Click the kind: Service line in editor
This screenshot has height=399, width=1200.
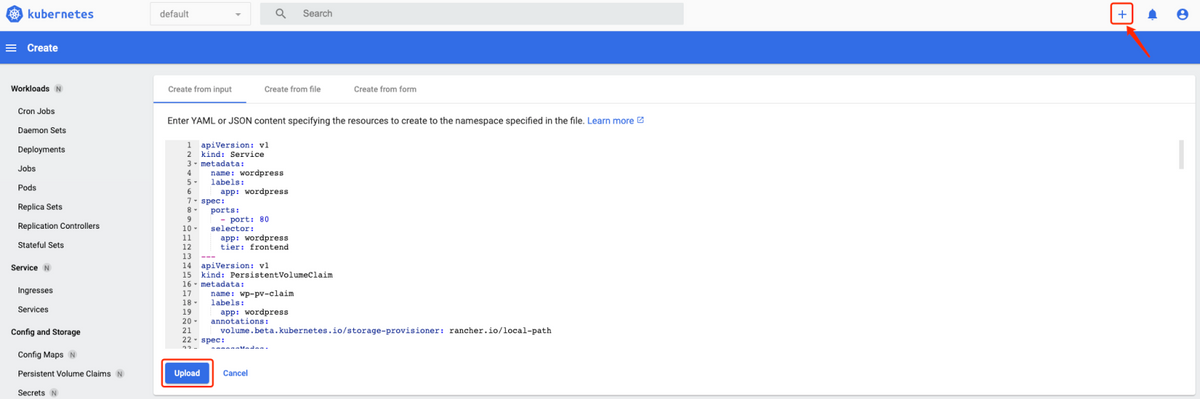coord(232,154)
